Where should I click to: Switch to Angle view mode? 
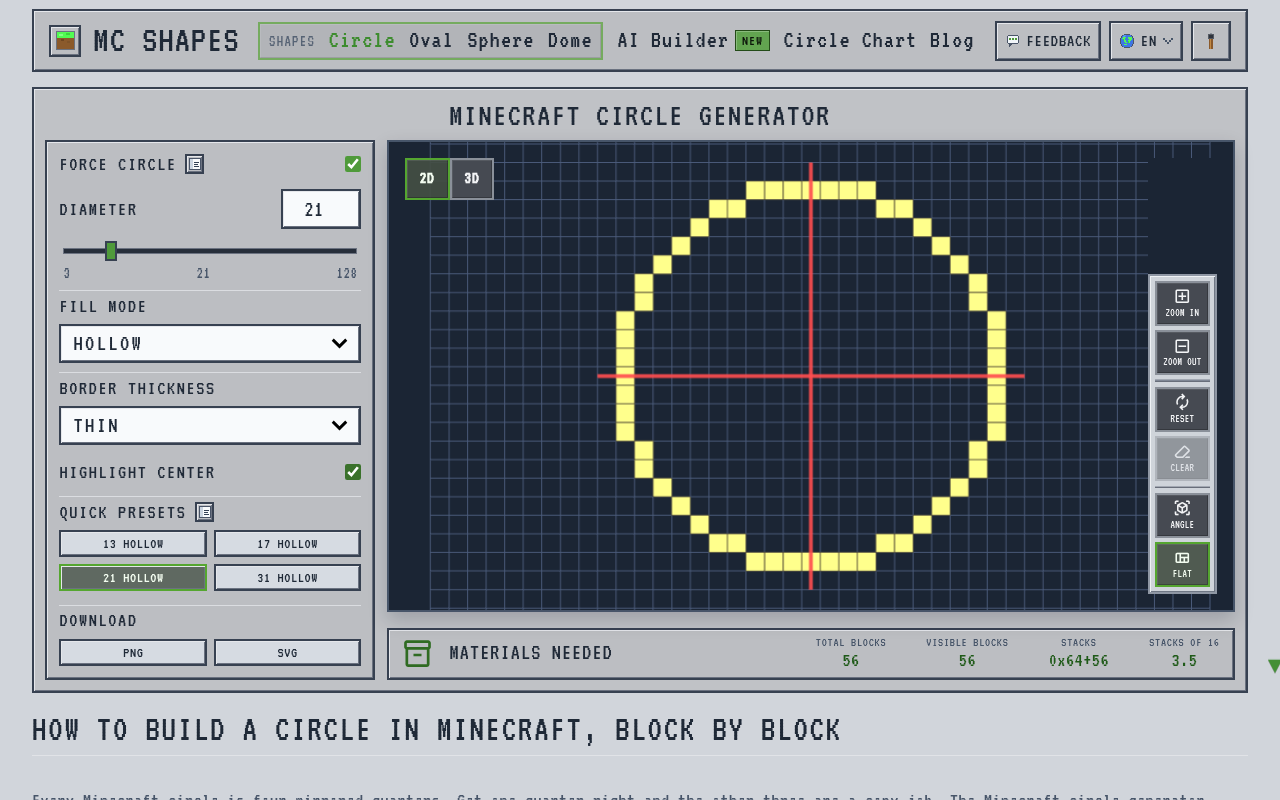[x=1182, y=515]
